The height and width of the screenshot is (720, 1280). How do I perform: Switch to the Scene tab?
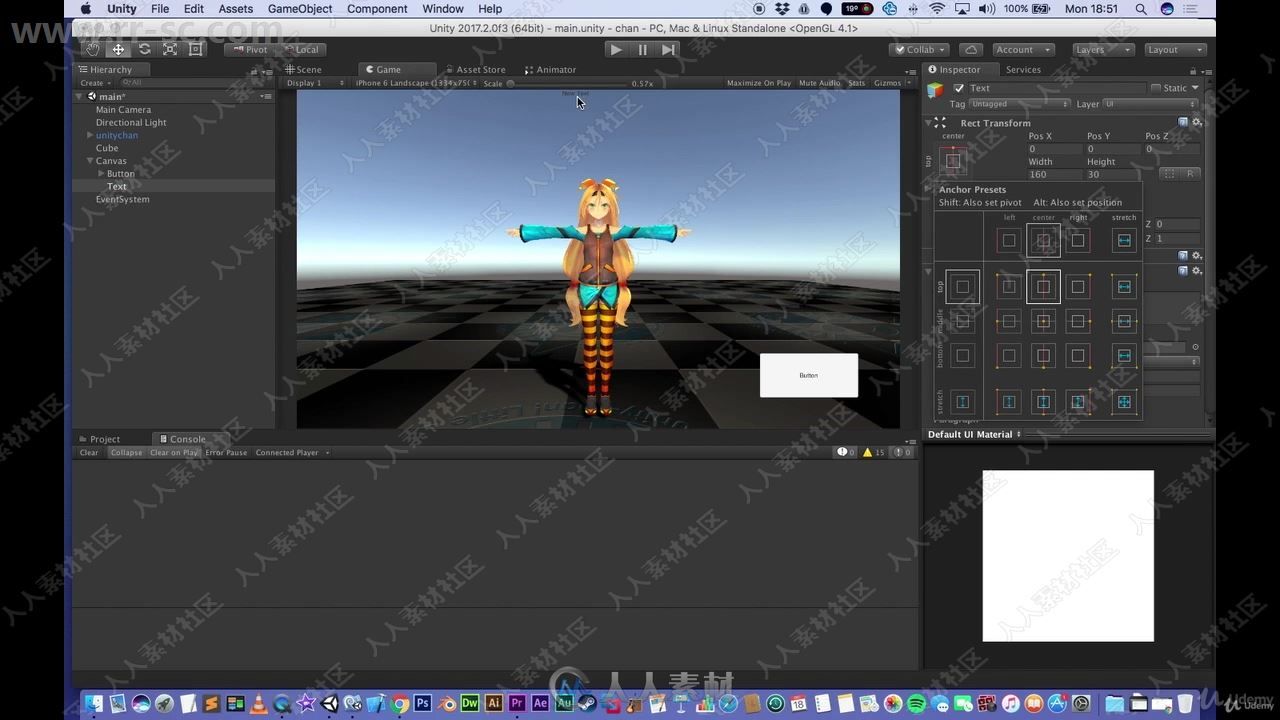tap(303, 70)
